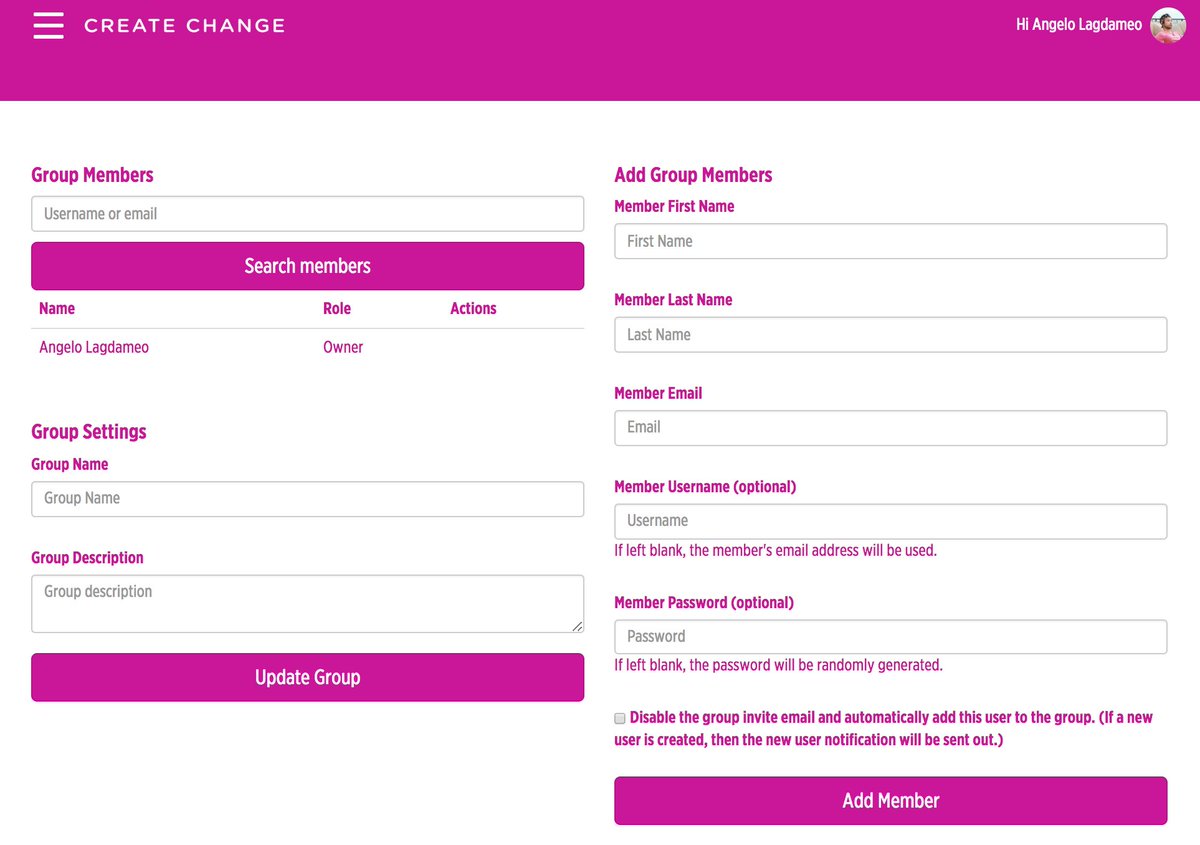This screenshot has height=845, width=1200.
Task: Click the Add Member button
Action: [891, 801]
